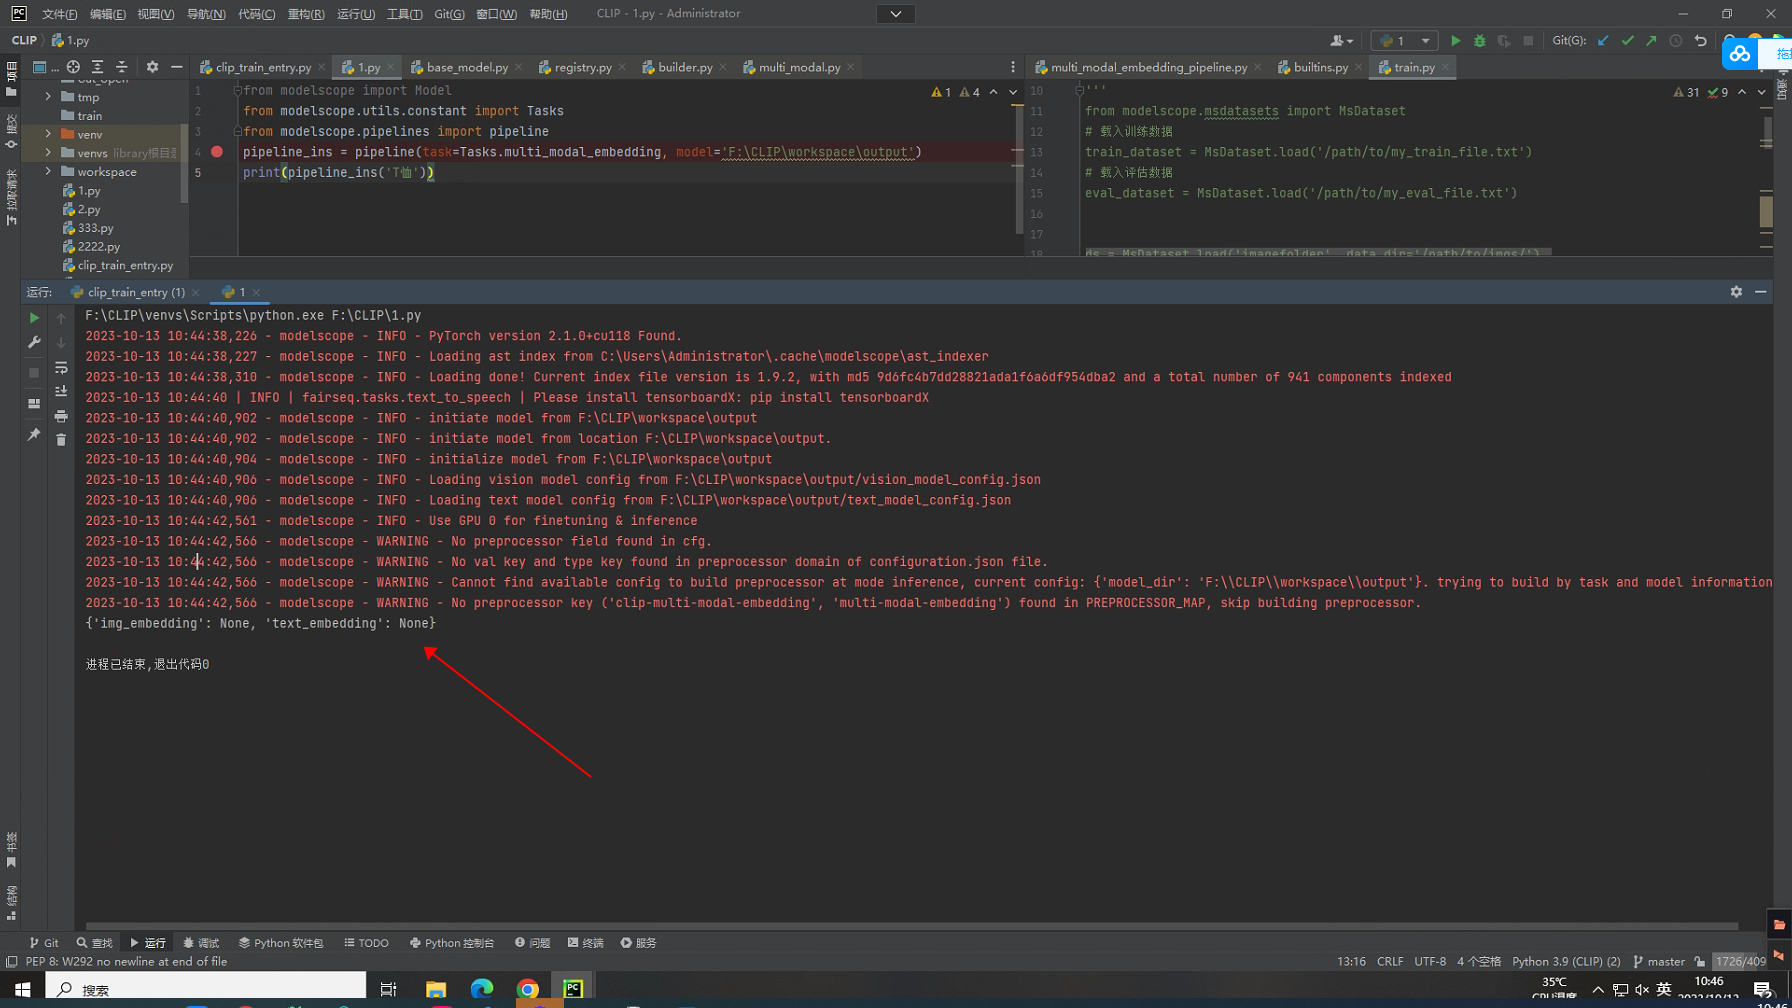Screen dimensions: 1792x1008
Task: Click locate current file crosshair icon
Action: coord(73,67)
